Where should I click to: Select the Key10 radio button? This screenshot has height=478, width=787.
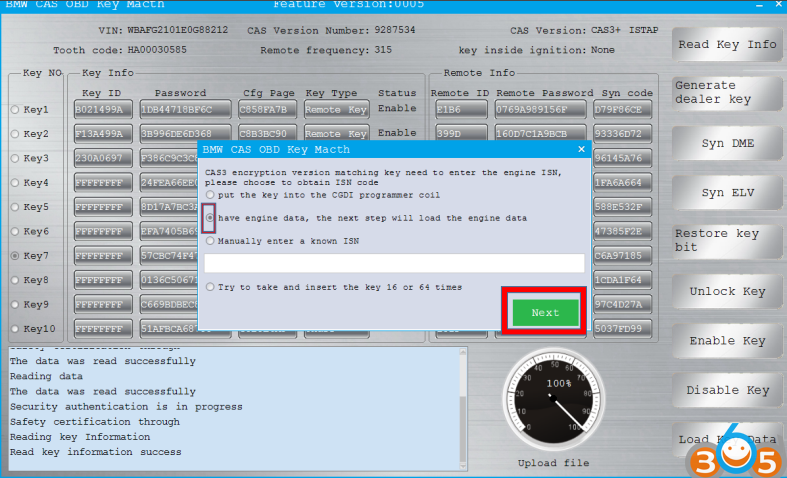(15, 329)
